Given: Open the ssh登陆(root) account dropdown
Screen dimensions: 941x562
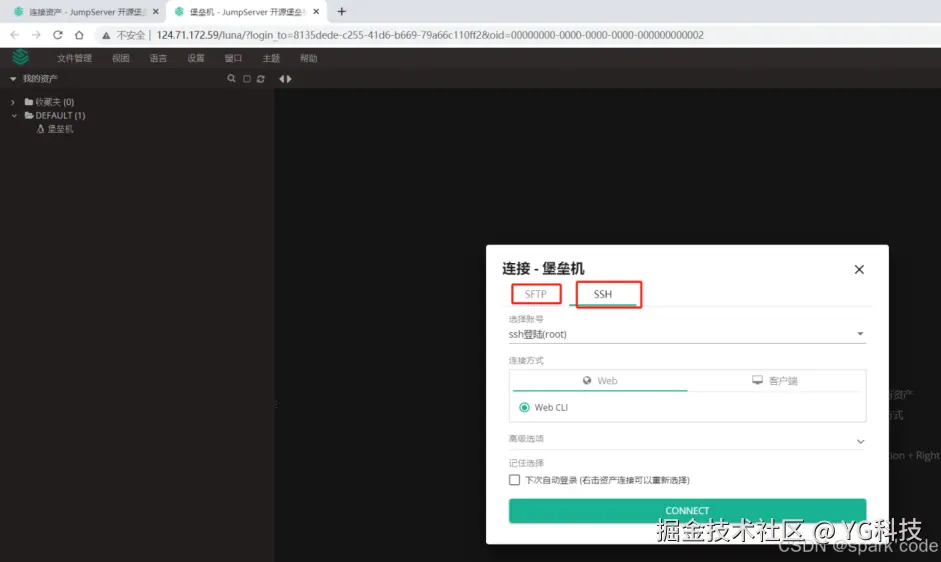Looking at the screenshot, I should [x=687, y=334].
